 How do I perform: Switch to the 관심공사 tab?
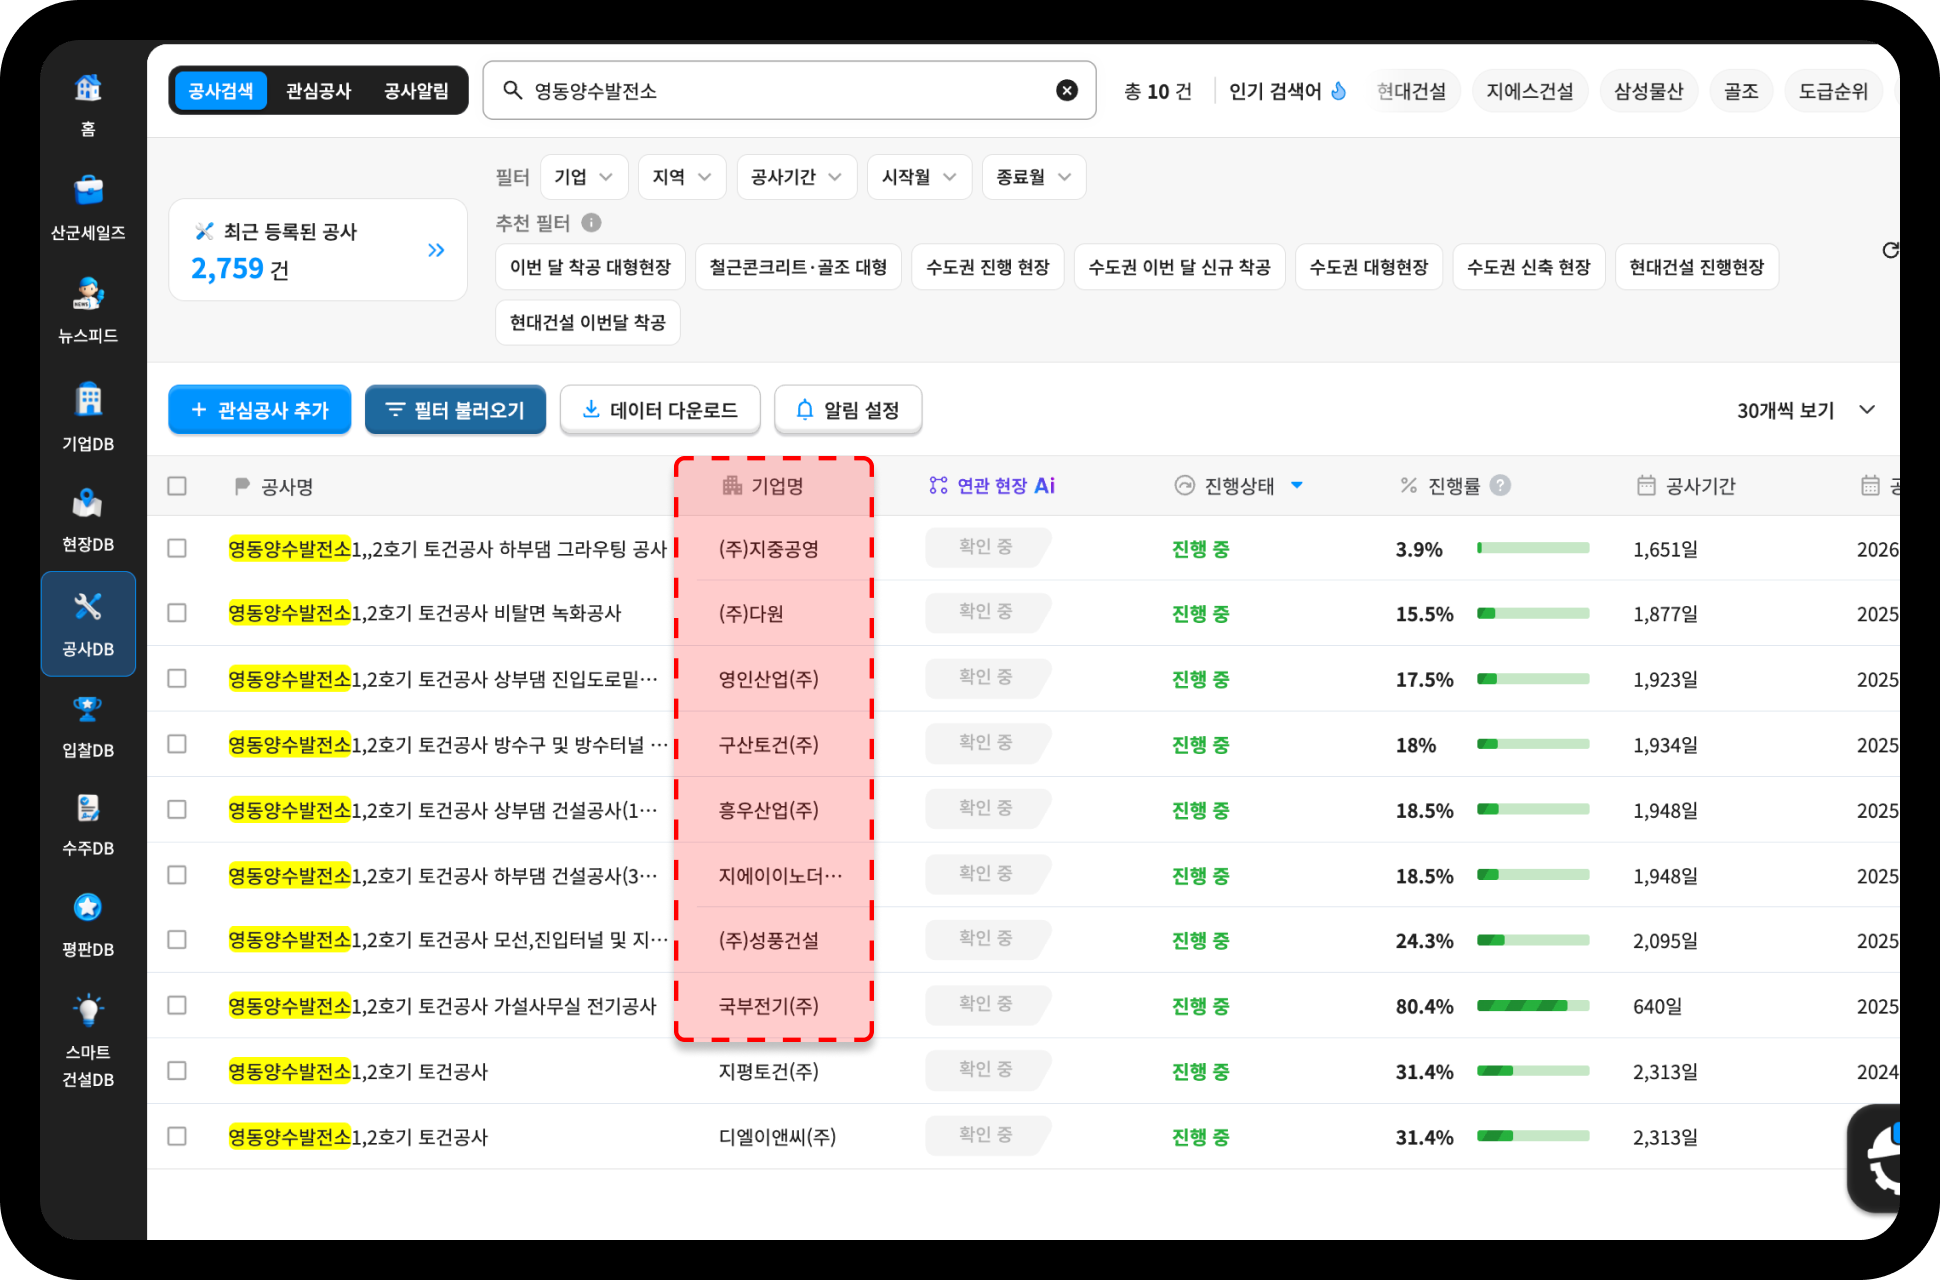[x=319, y=91]
